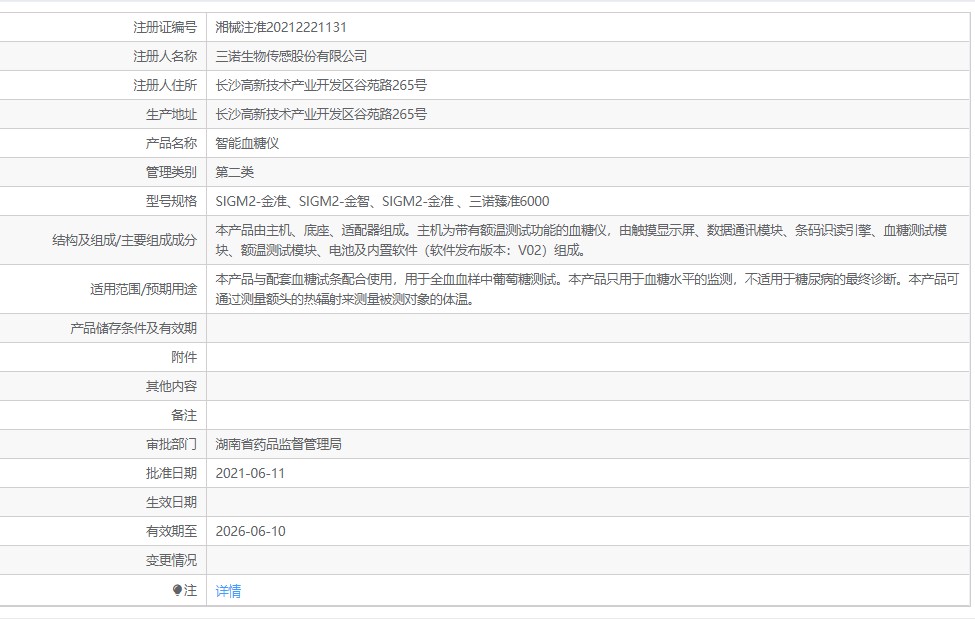This screenshot has width=975, height=619.
Task: Select registration number 湘械注准20212221131
Action: pyautogui.click(x=281, y=27)
